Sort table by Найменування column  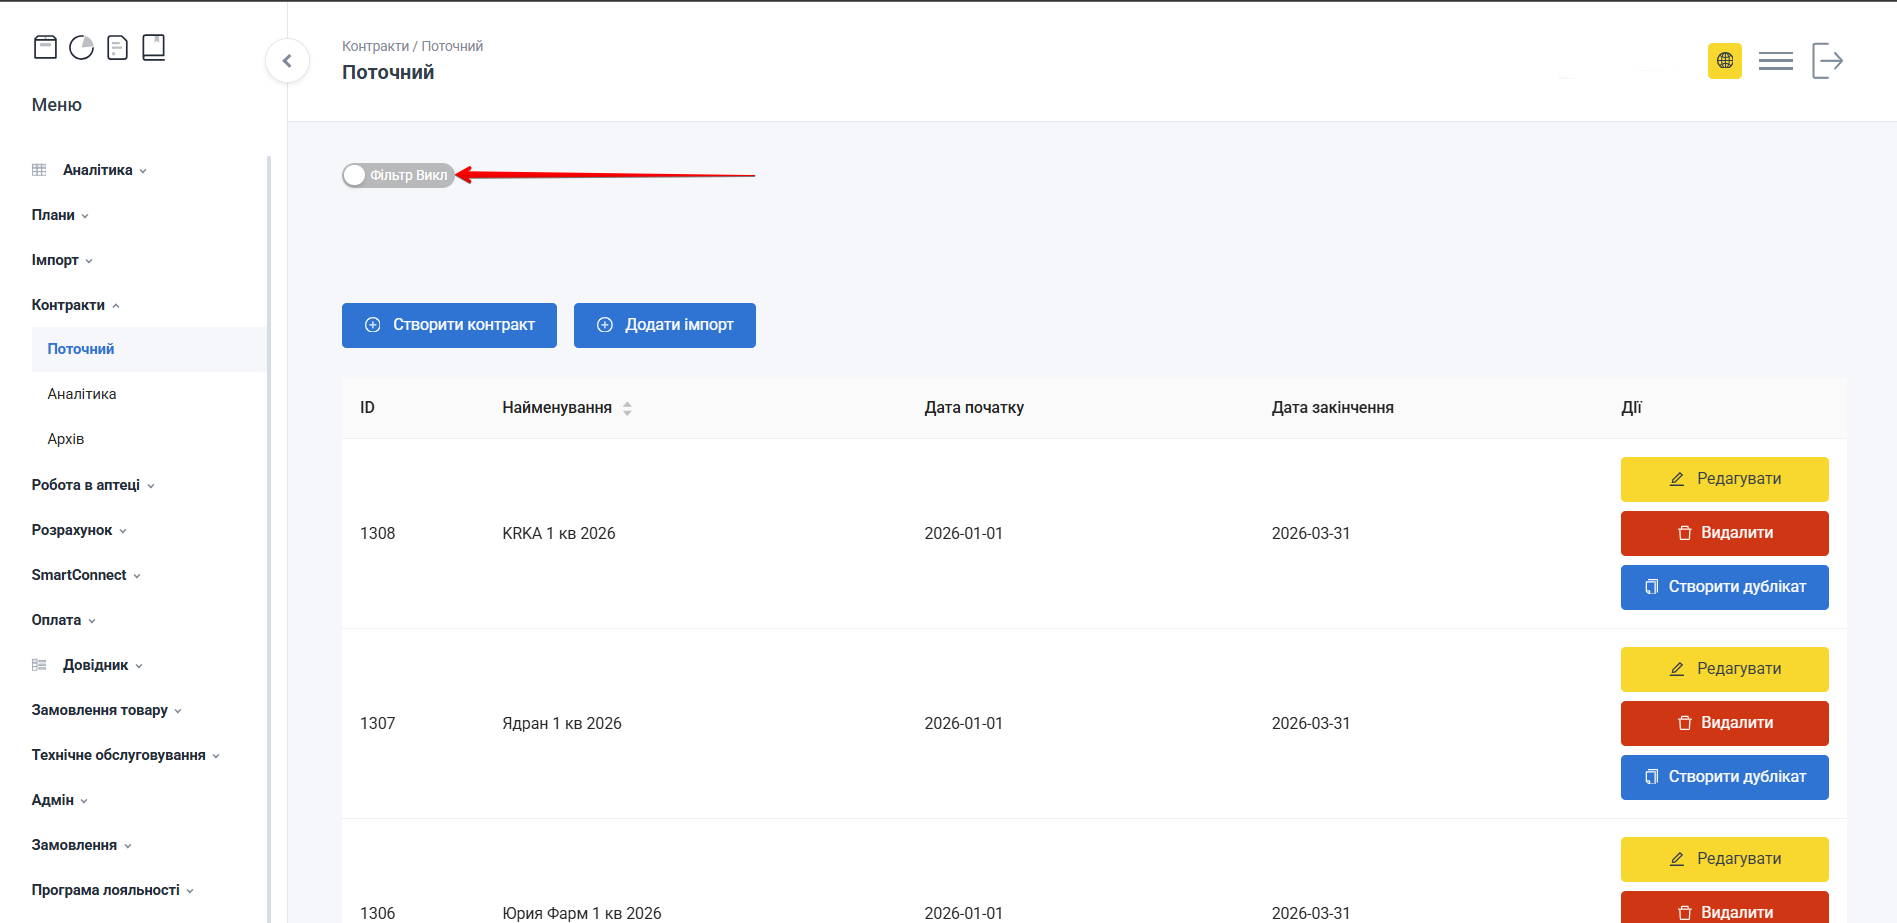(627, 408)
